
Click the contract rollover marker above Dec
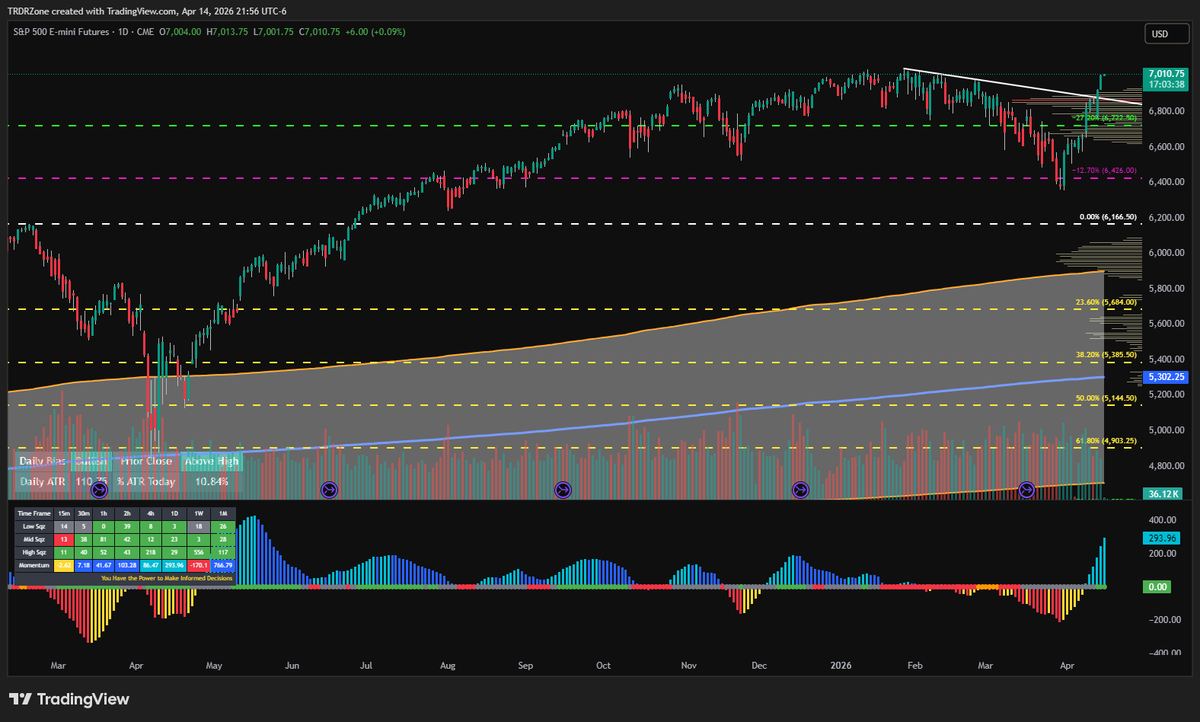coord(801,490)
